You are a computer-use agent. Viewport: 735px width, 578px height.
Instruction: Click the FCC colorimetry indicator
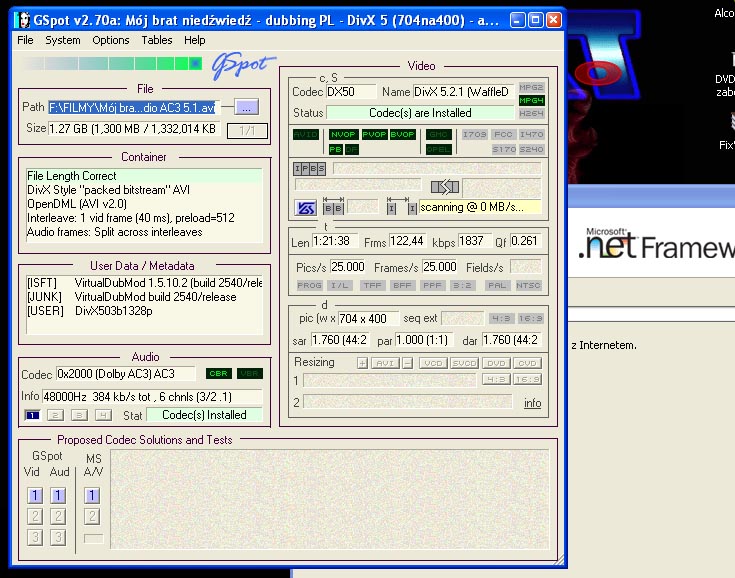tap(503, 135)
